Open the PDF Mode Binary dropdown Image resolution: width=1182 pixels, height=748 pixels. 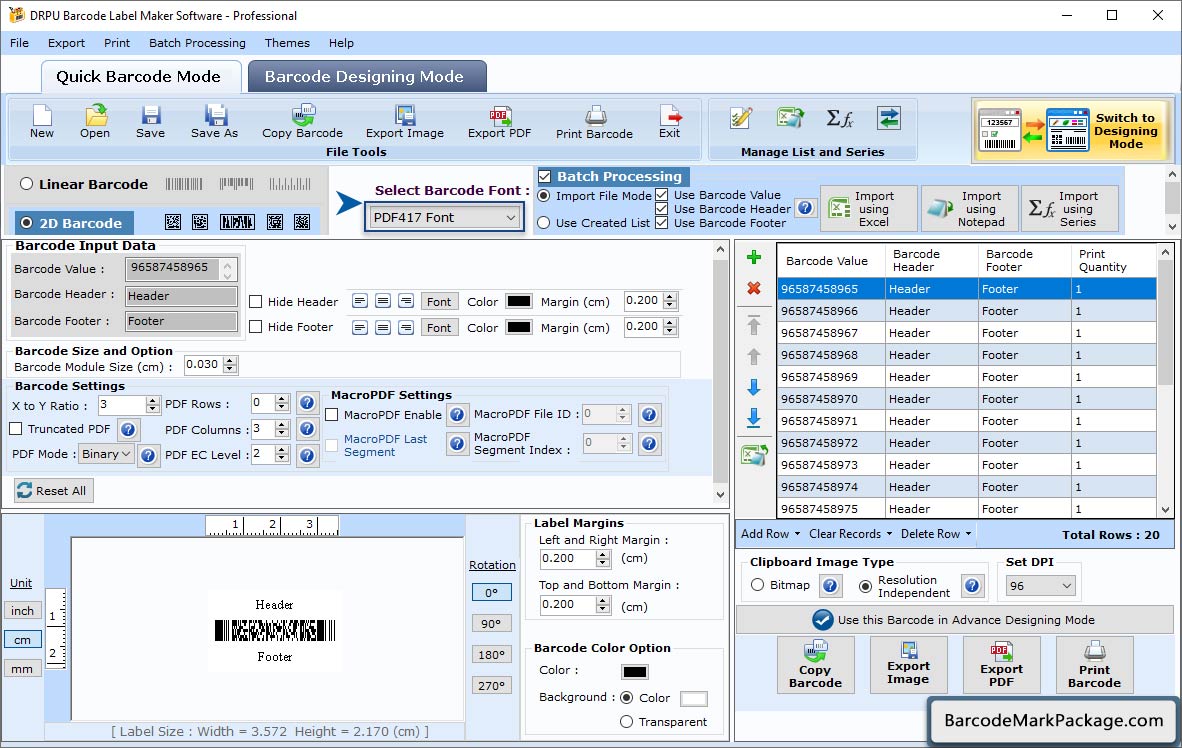pos(106,454)
